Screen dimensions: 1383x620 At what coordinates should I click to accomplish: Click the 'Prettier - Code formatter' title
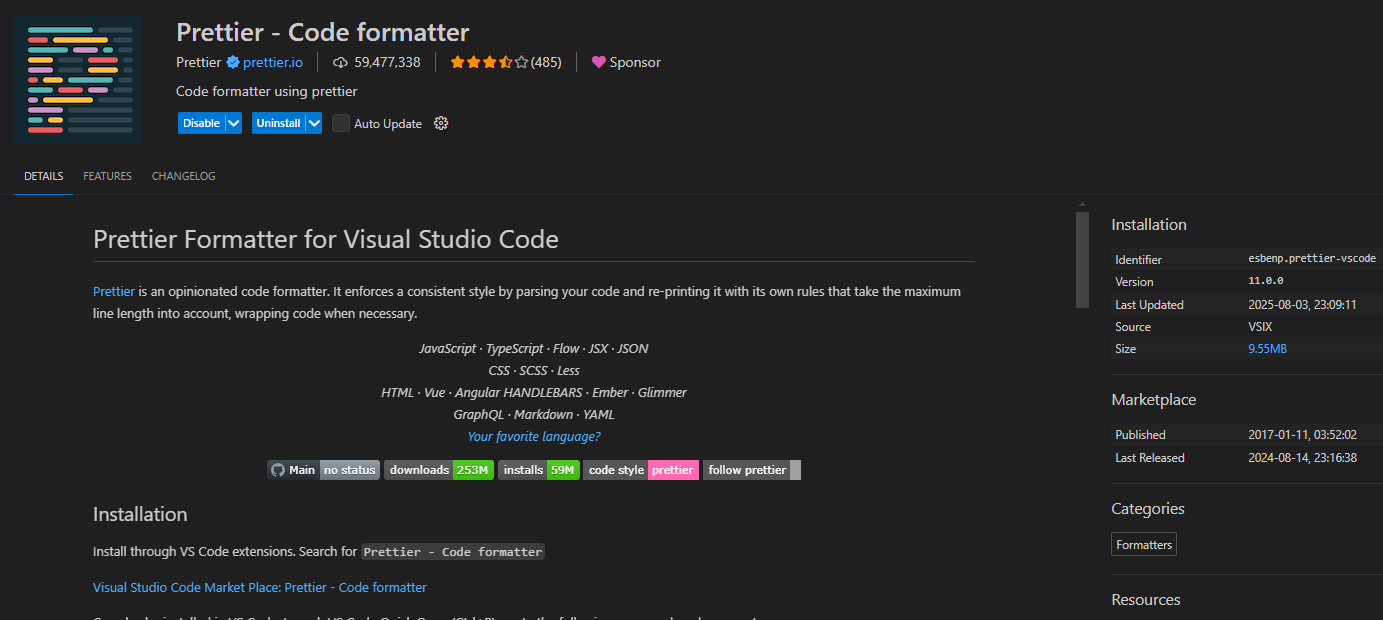tap(323, 32)
